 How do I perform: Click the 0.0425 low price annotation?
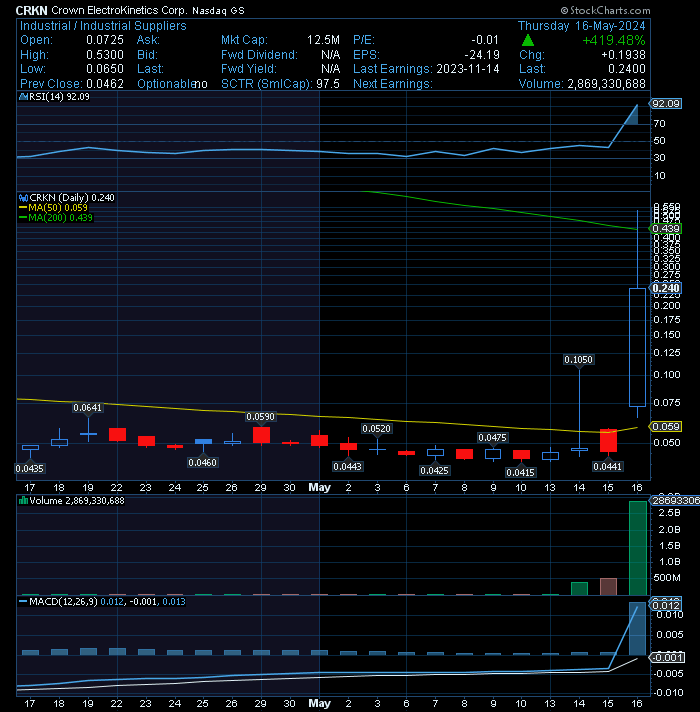(x=434, y=471)
